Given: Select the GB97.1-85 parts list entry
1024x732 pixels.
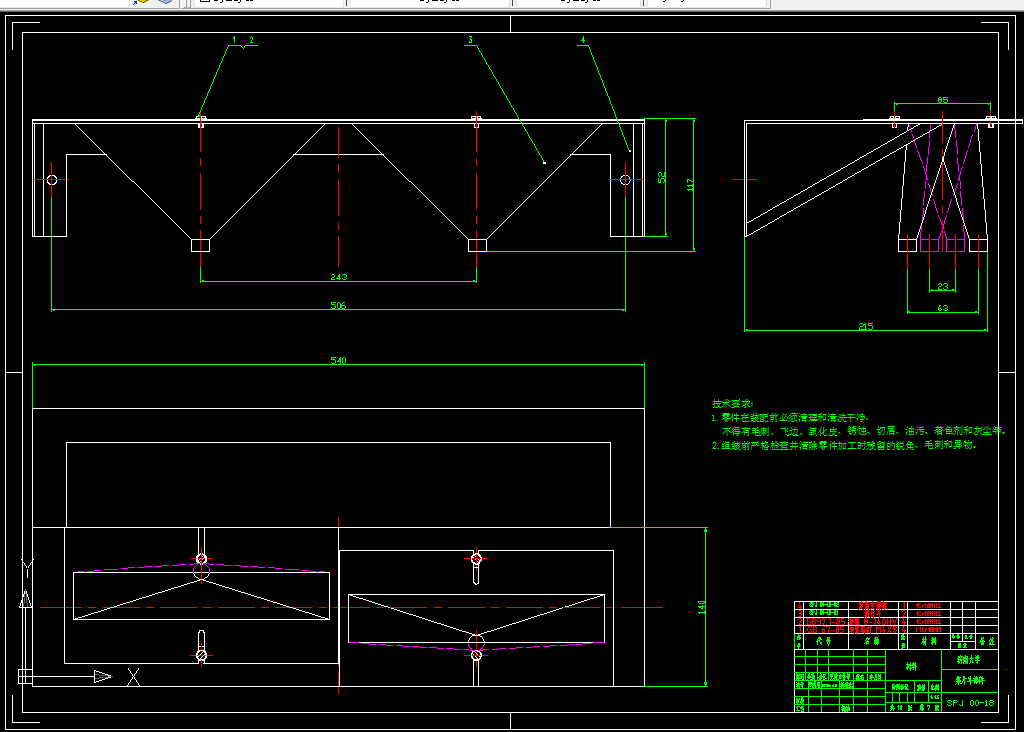Looking at the screenshot, I should [827, 622].
